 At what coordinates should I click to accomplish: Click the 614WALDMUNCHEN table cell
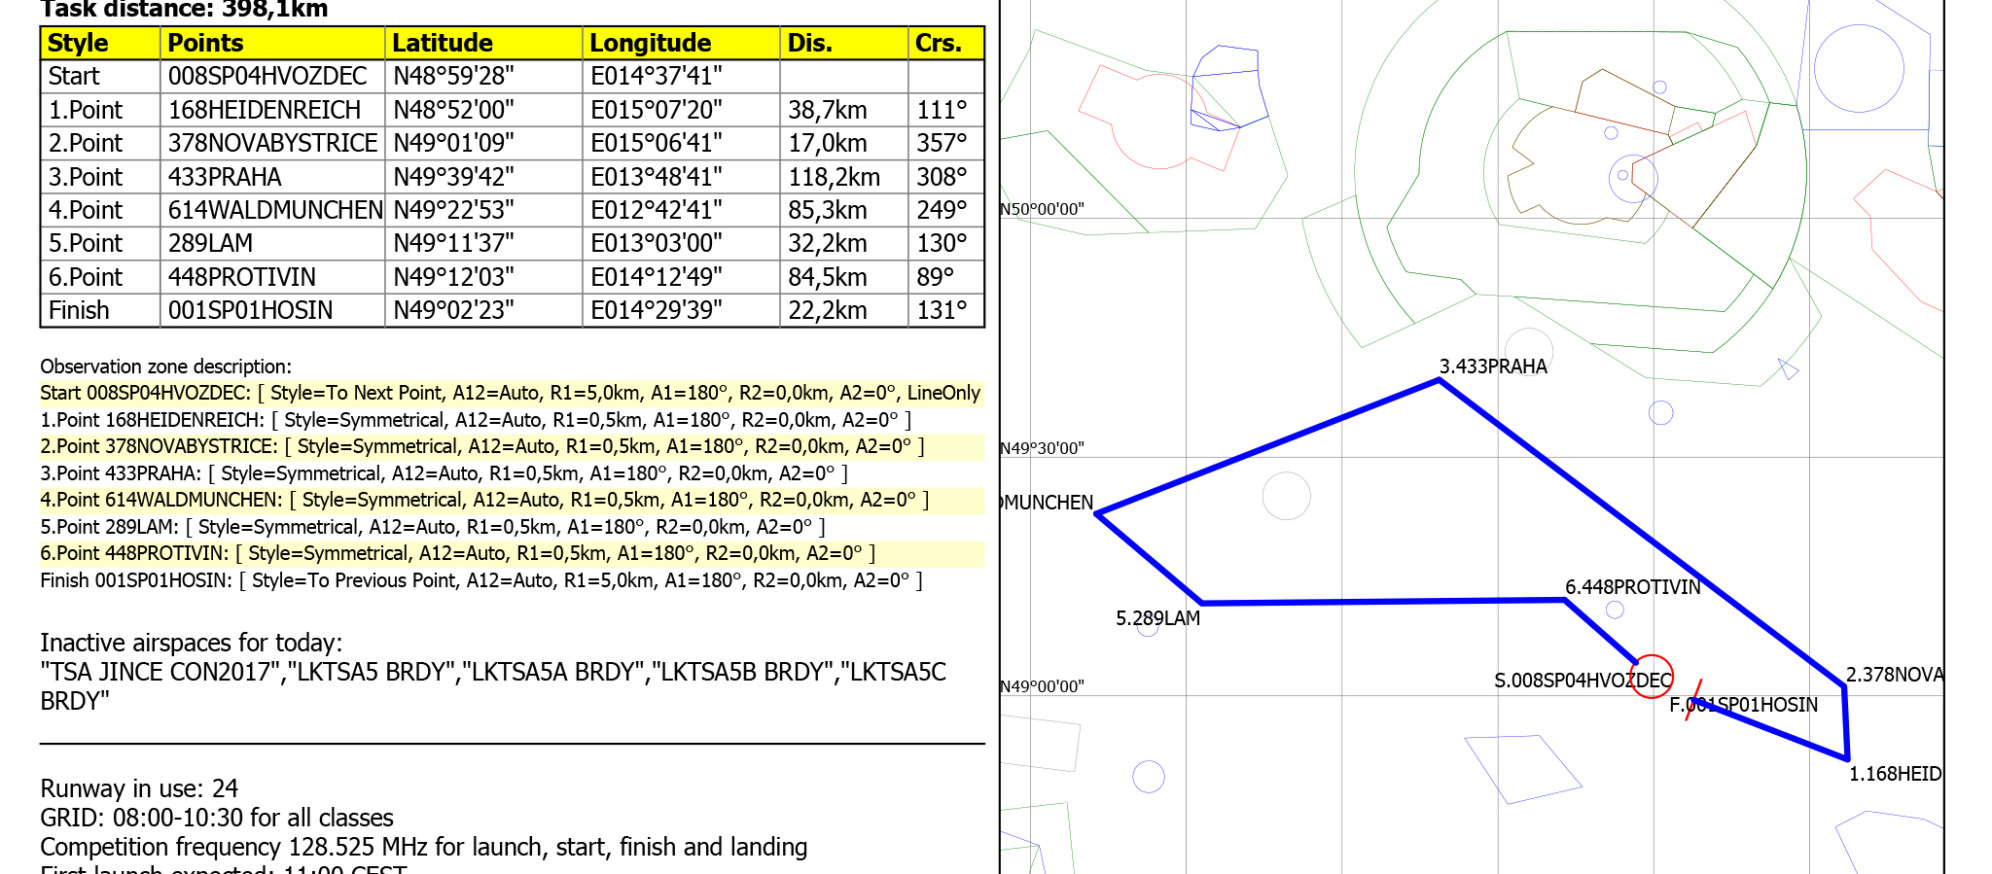click(x=274, y=210)
